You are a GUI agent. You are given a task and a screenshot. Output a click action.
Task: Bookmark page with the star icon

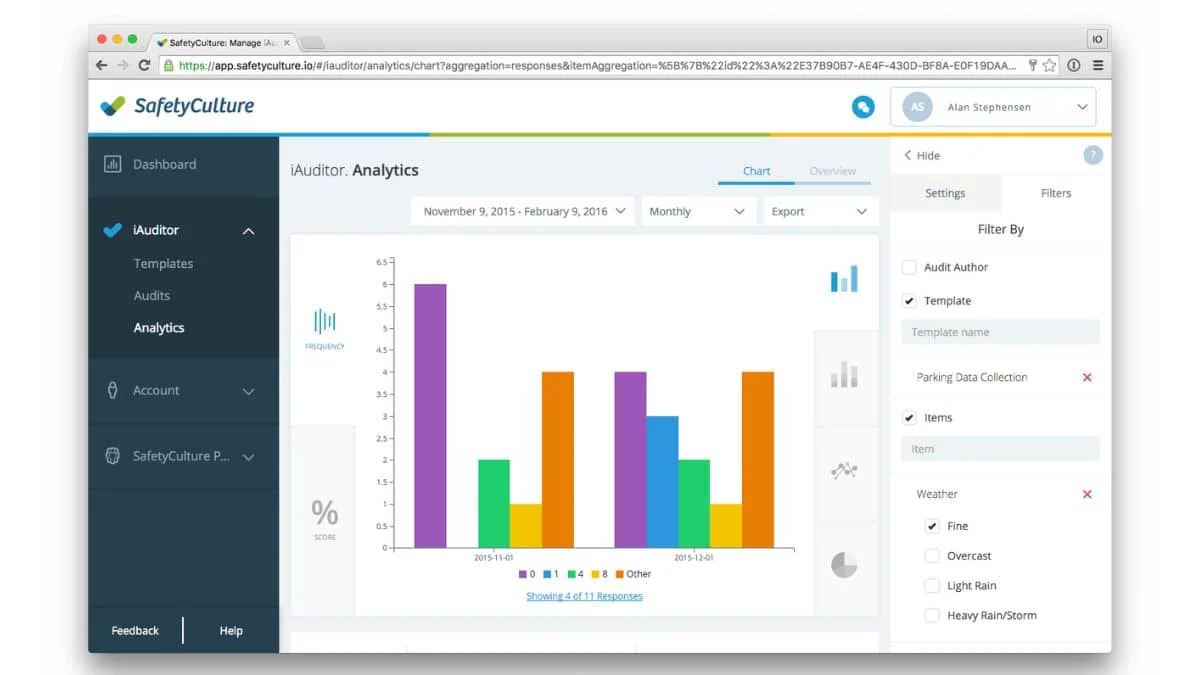pyautogui.click(x=1049, y=65)
